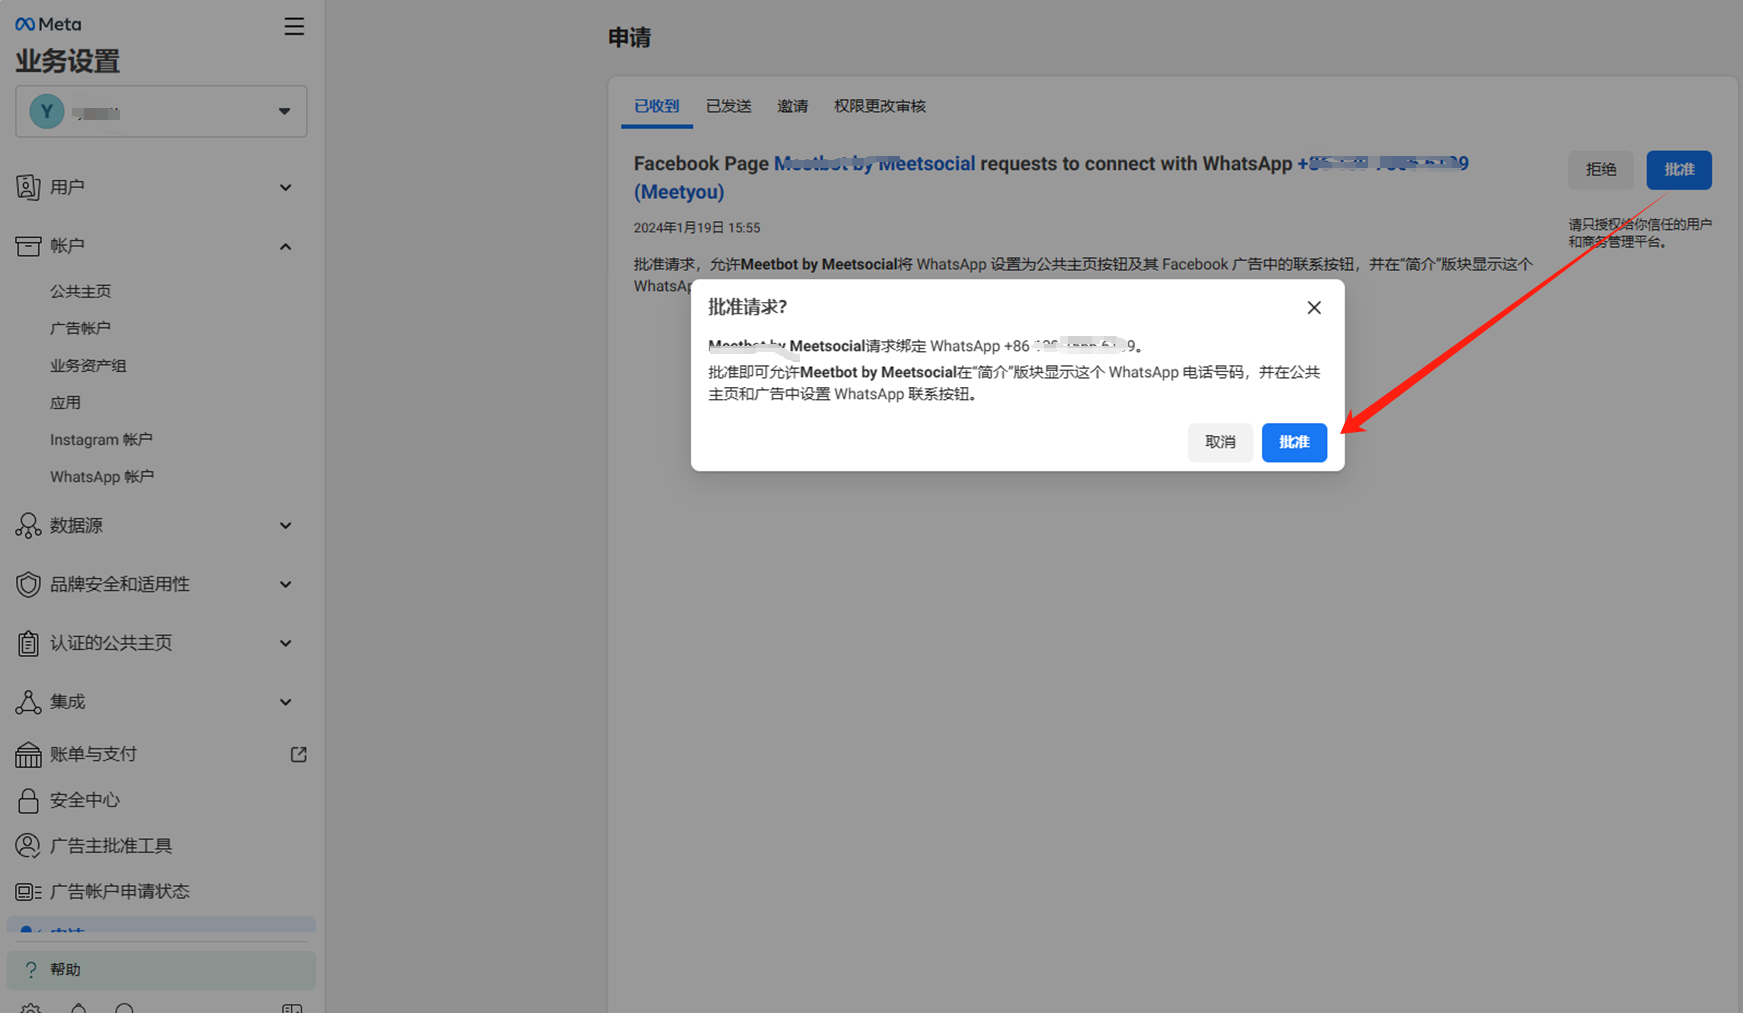Open 广告帐户 under 帐户
Screen dimensions: 1743x1013
click(x=81, y=328)
